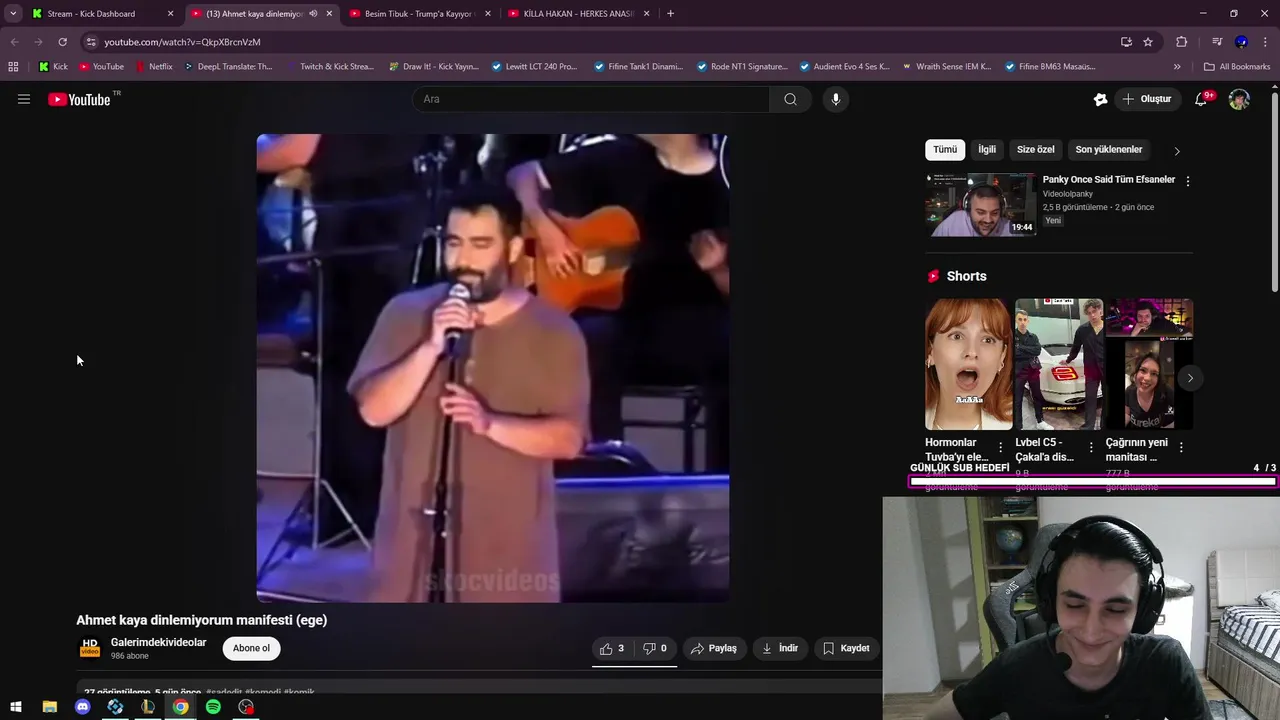Switch to KİLLA HAKAN browser tab
The width and height of the screenshot is (1280, 720).
(x=577, y=14)
